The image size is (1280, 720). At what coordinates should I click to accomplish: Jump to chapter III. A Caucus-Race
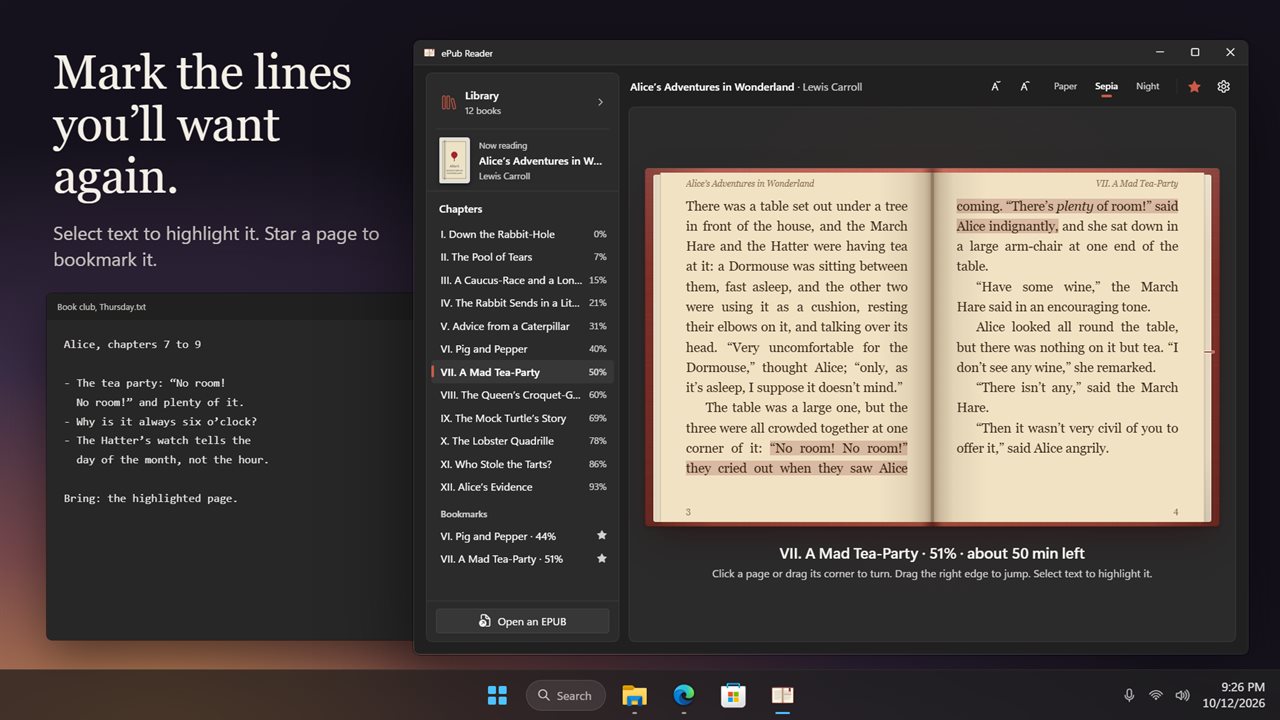tap(523, 280)
